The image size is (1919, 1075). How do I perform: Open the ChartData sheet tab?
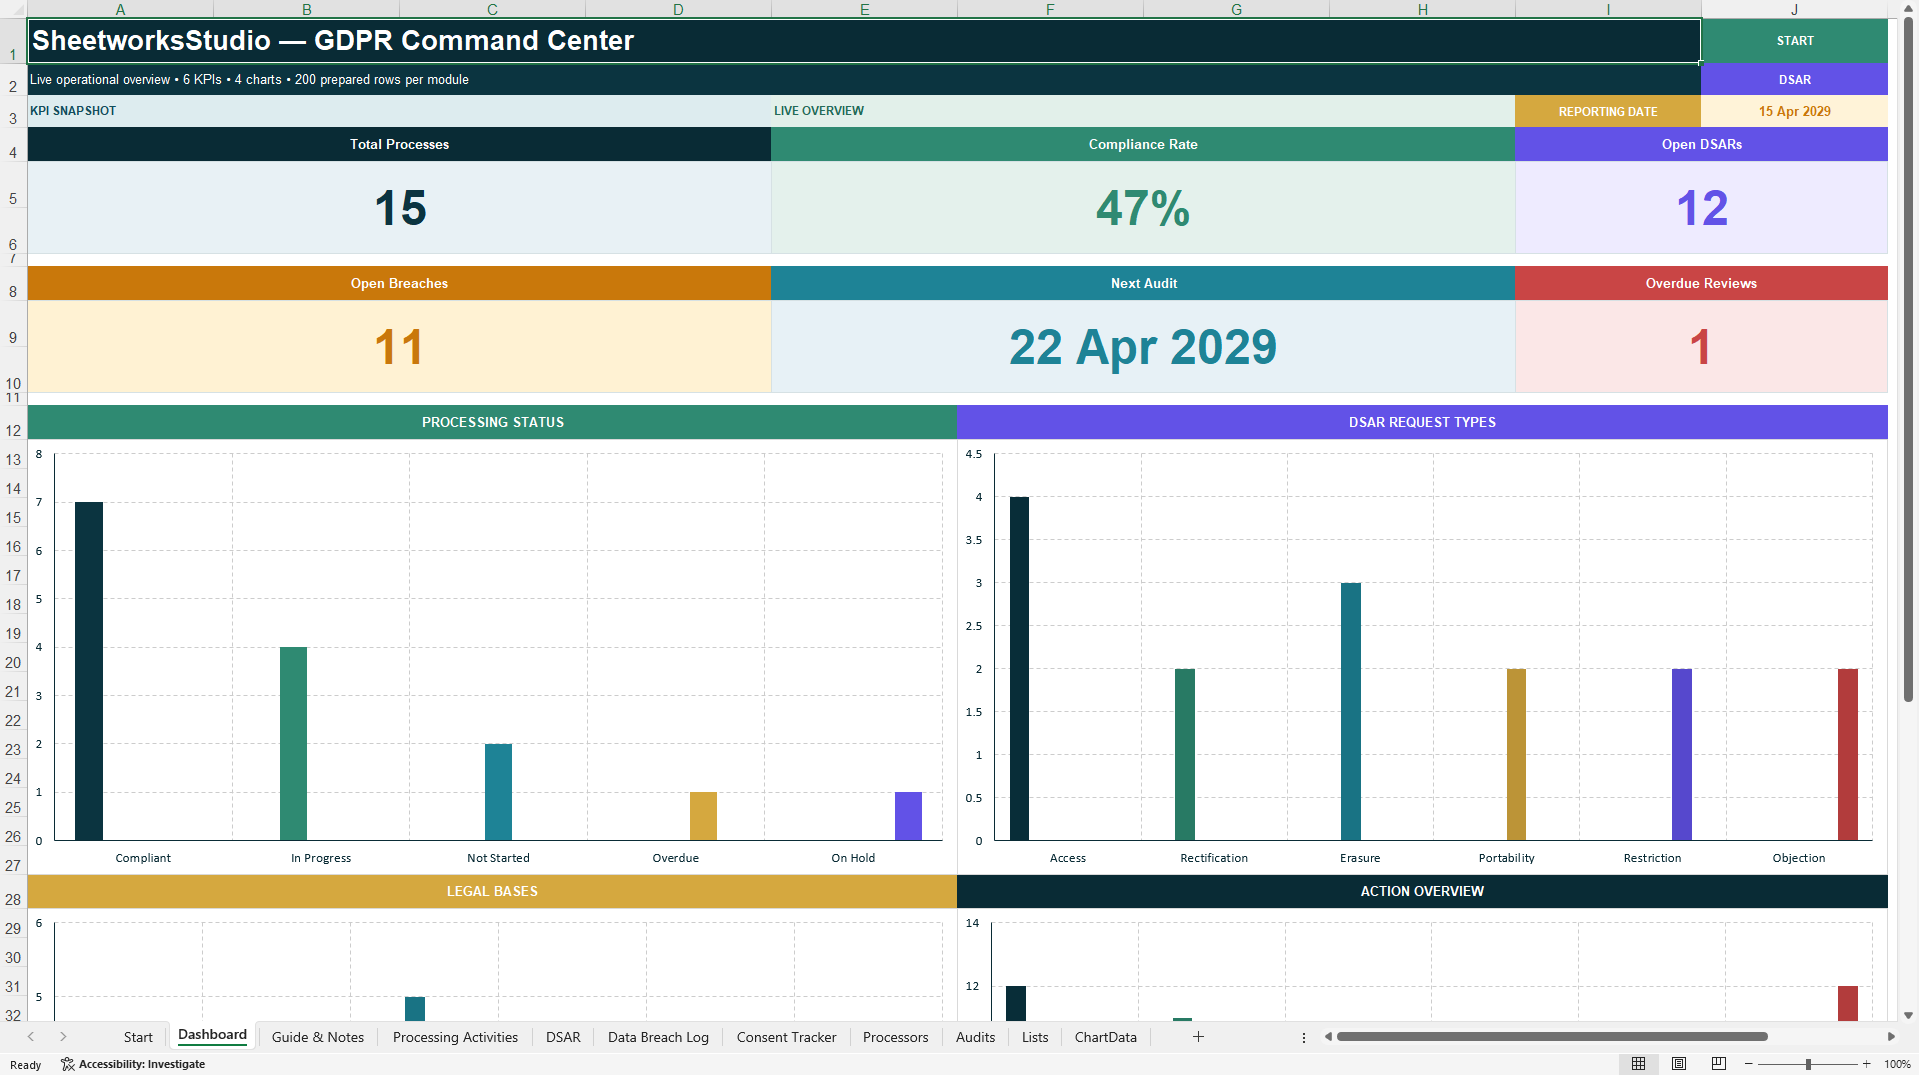click(x=1105, y=1037)
